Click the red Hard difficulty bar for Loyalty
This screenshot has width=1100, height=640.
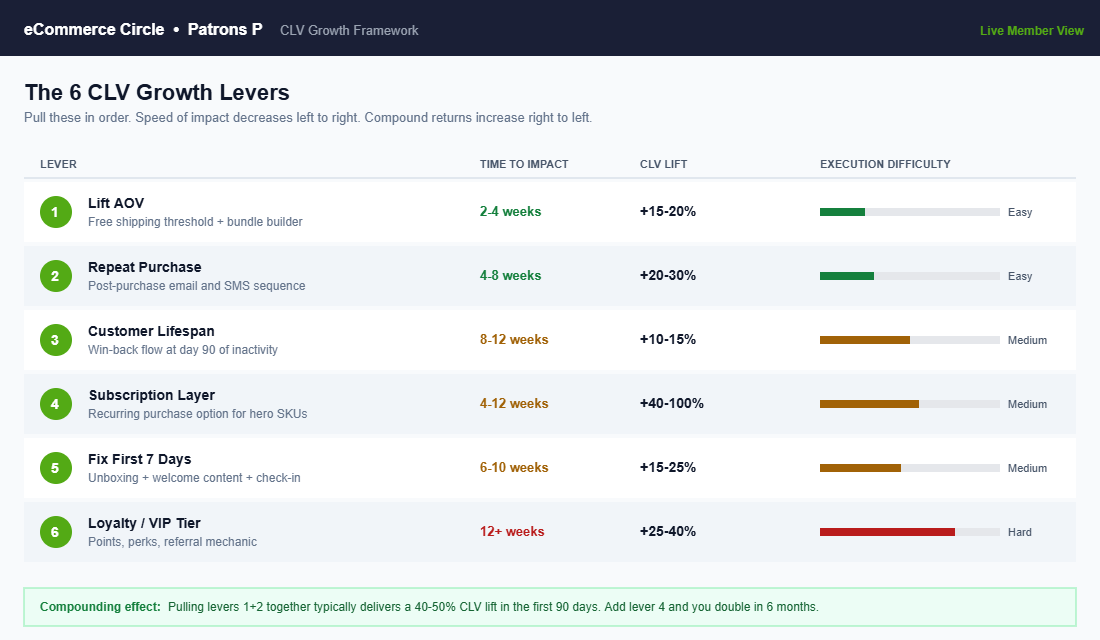click(x=888, y=531)
